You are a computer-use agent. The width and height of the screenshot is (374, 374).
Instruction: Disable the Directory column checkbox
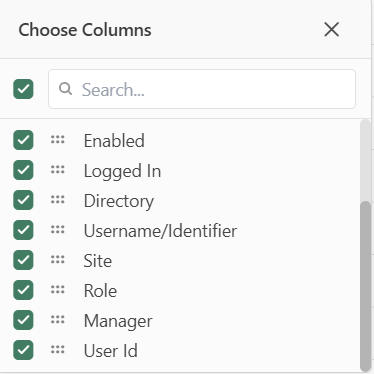coord(23,200)
